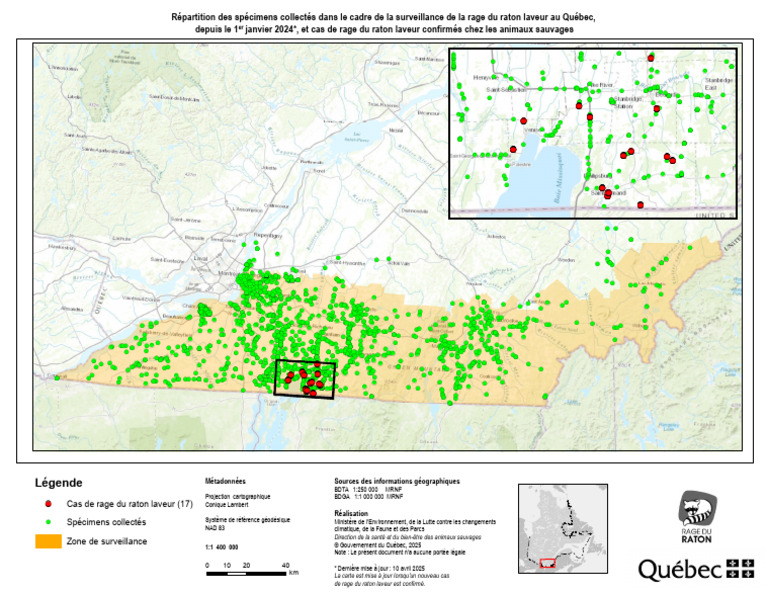The width and height of the screenshot is (768, 594).
Task: Click the green collected specimens legend dot
Action: [x=48, y=522]
